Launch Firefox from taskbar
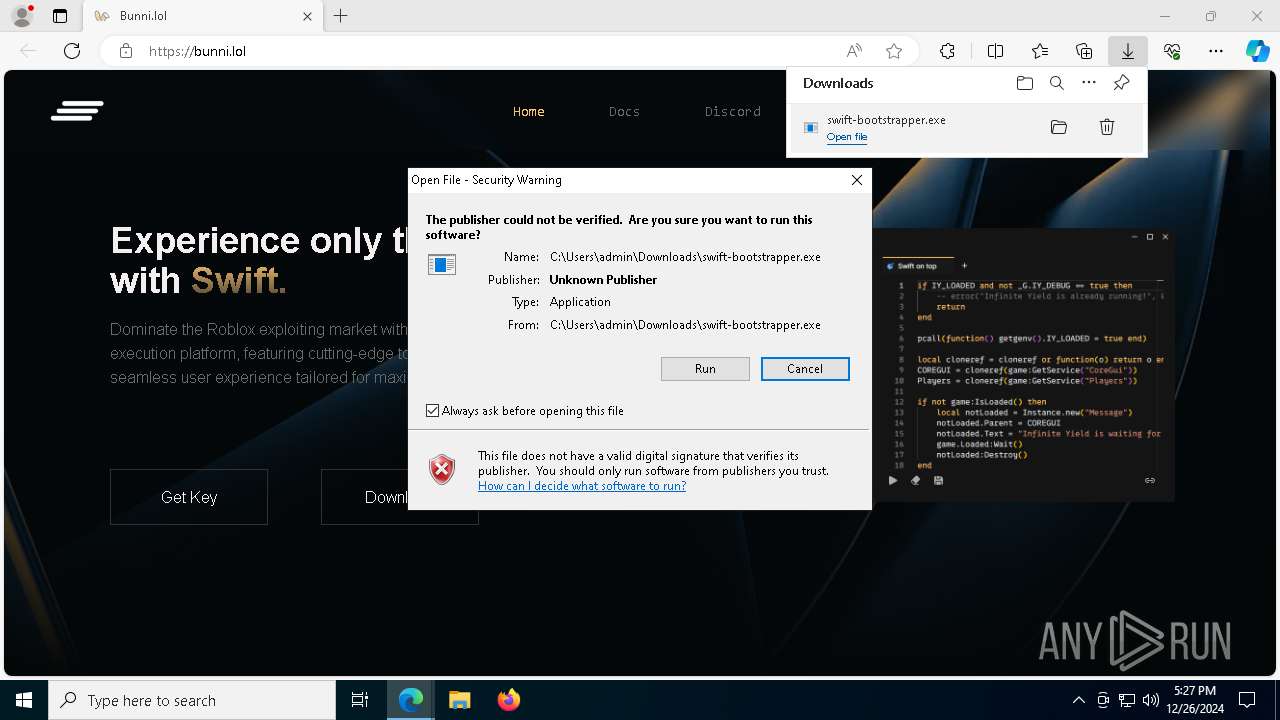 pos(509,700)
